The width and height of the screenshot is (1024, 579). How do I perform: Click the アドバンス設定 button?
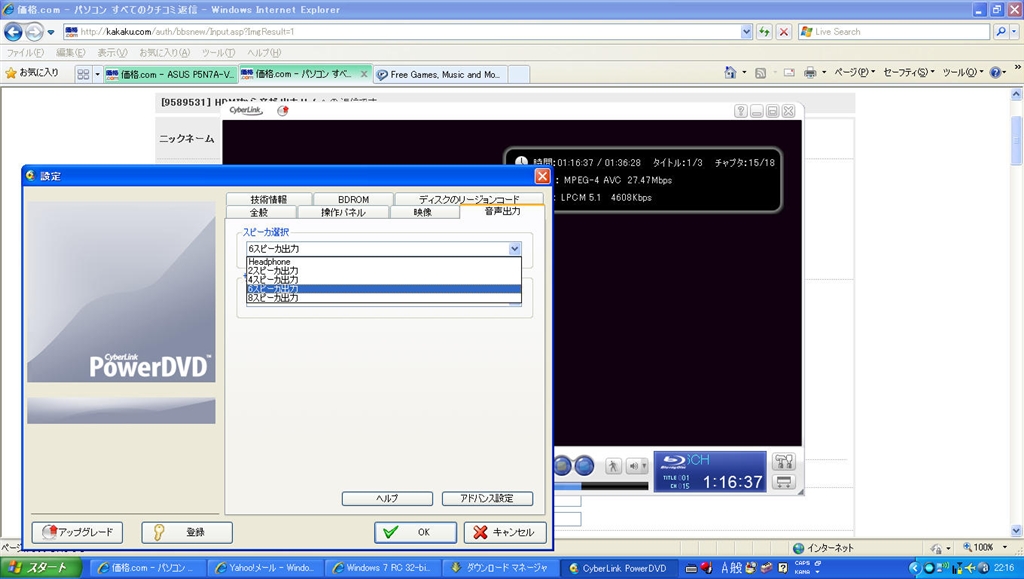(x=487, y=498)
